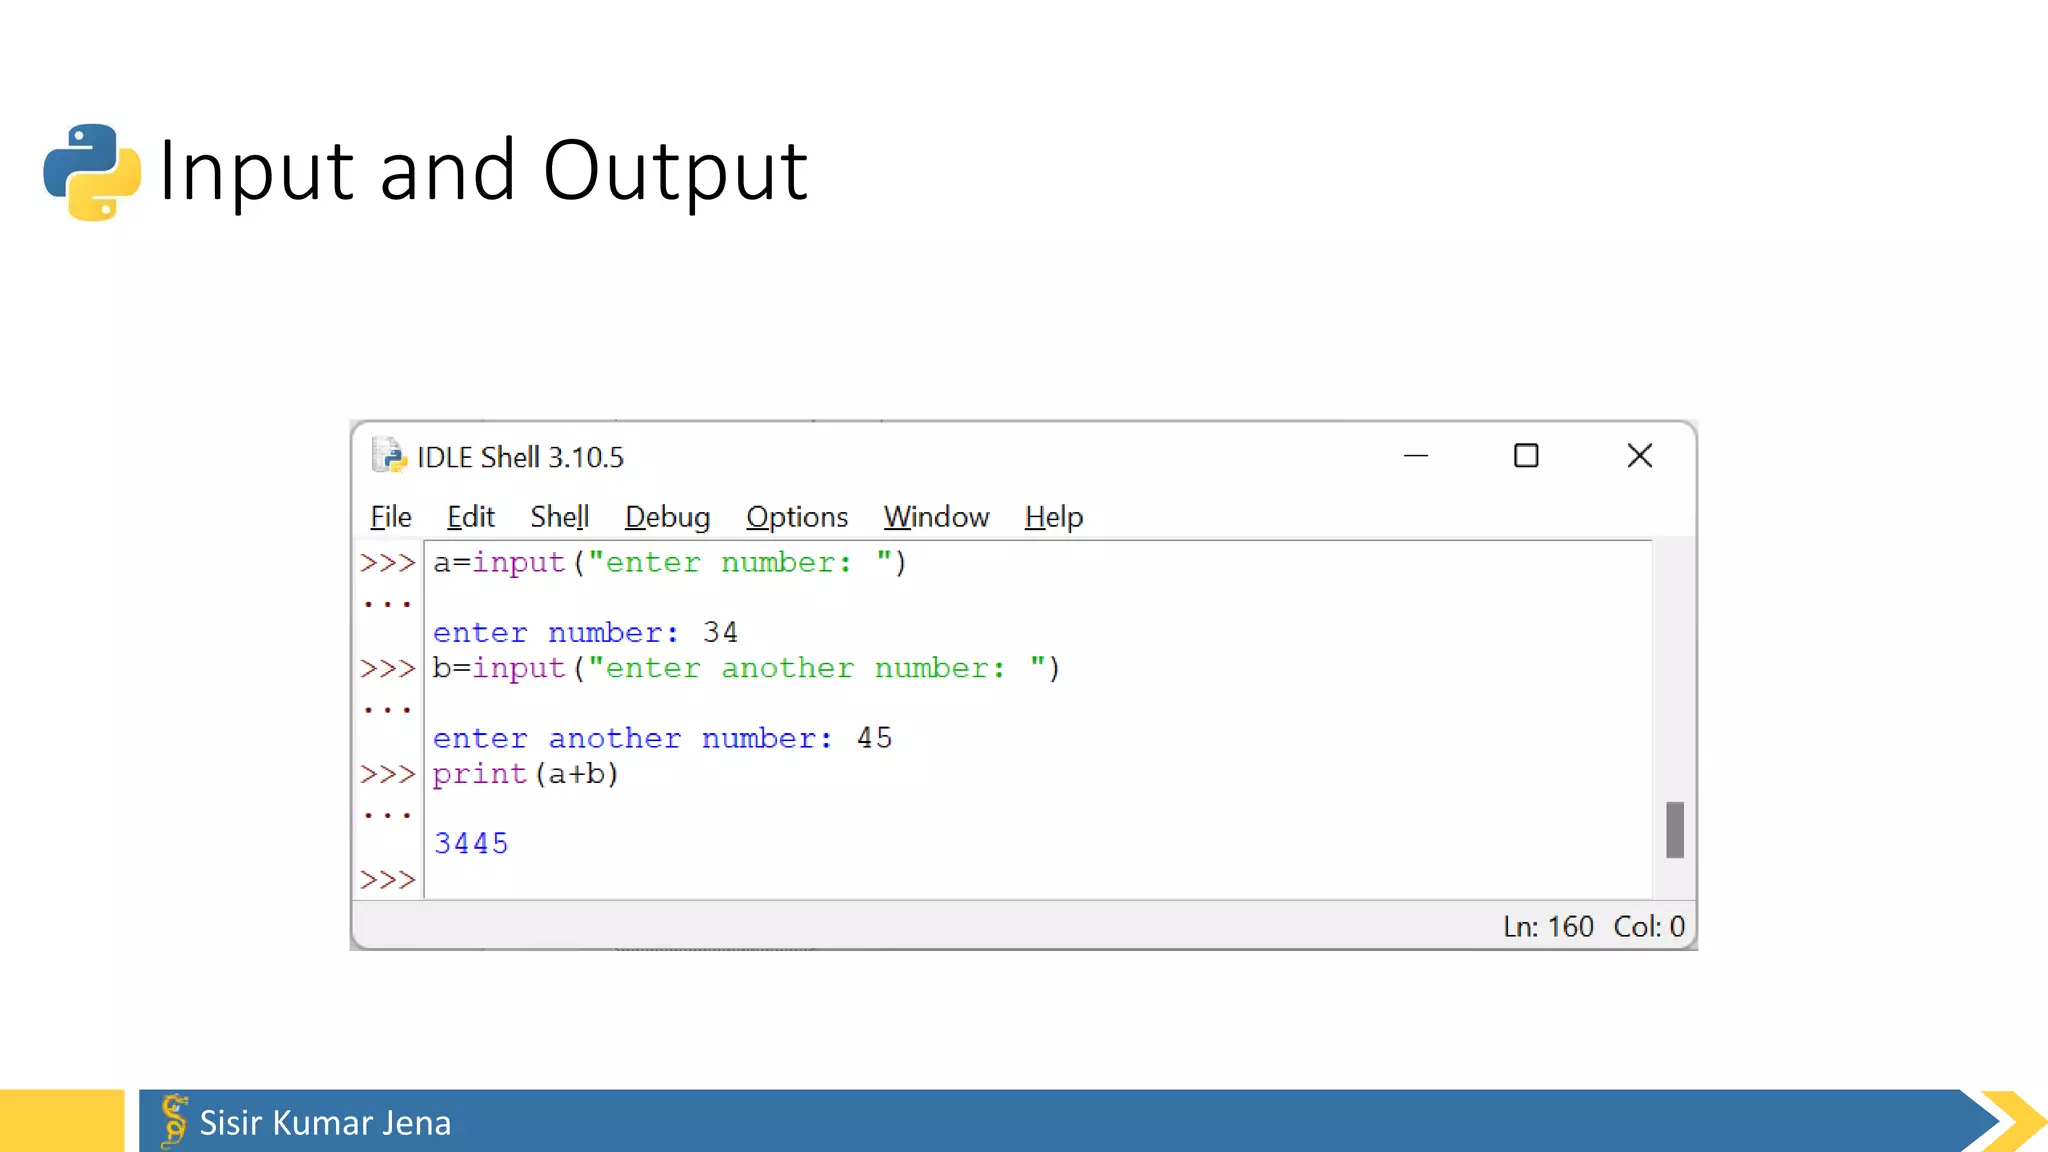Expand the Options menu
Image resolution: width=2048 pixels, height=1152 pixels.
(796, 517)
